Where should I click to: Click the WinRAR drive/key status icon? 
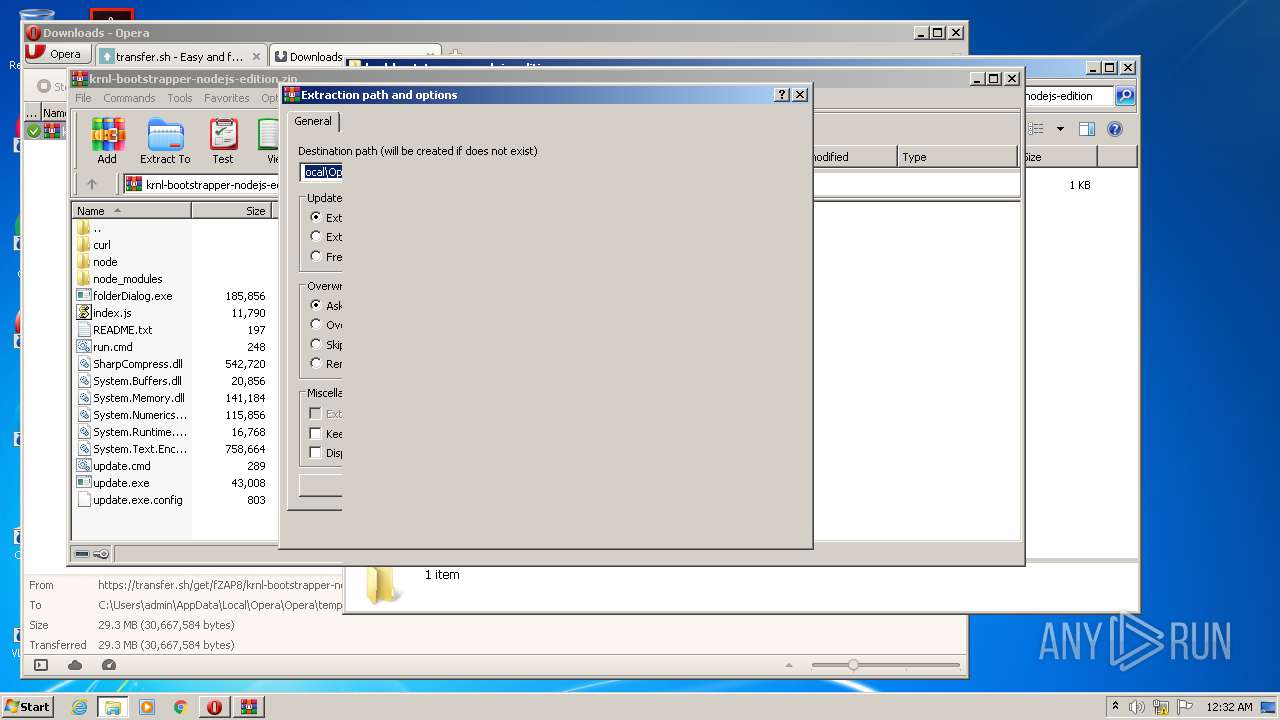pos(92,554)
